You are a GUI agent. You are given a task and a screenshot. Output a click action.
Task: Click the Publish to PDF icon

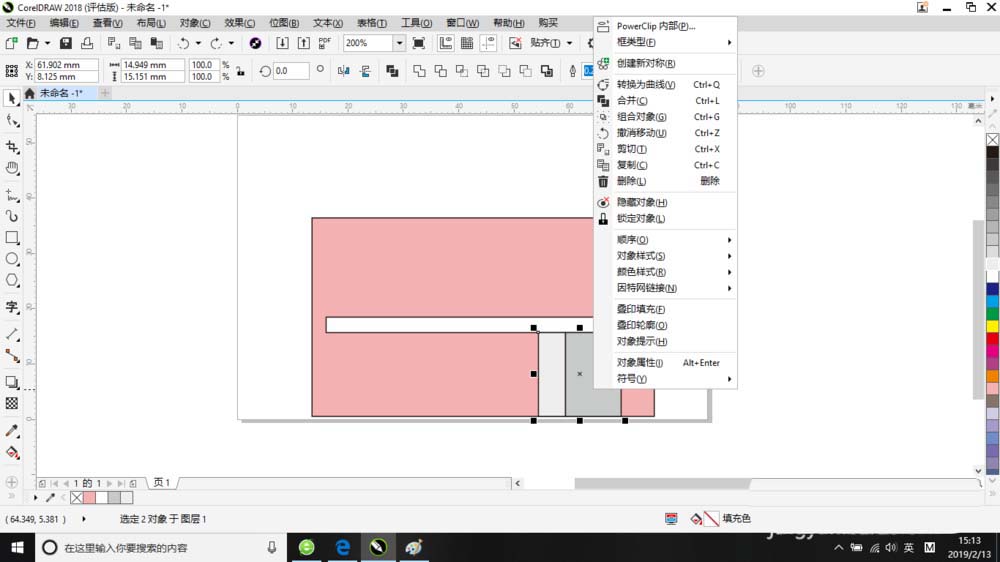pos(324,43)
